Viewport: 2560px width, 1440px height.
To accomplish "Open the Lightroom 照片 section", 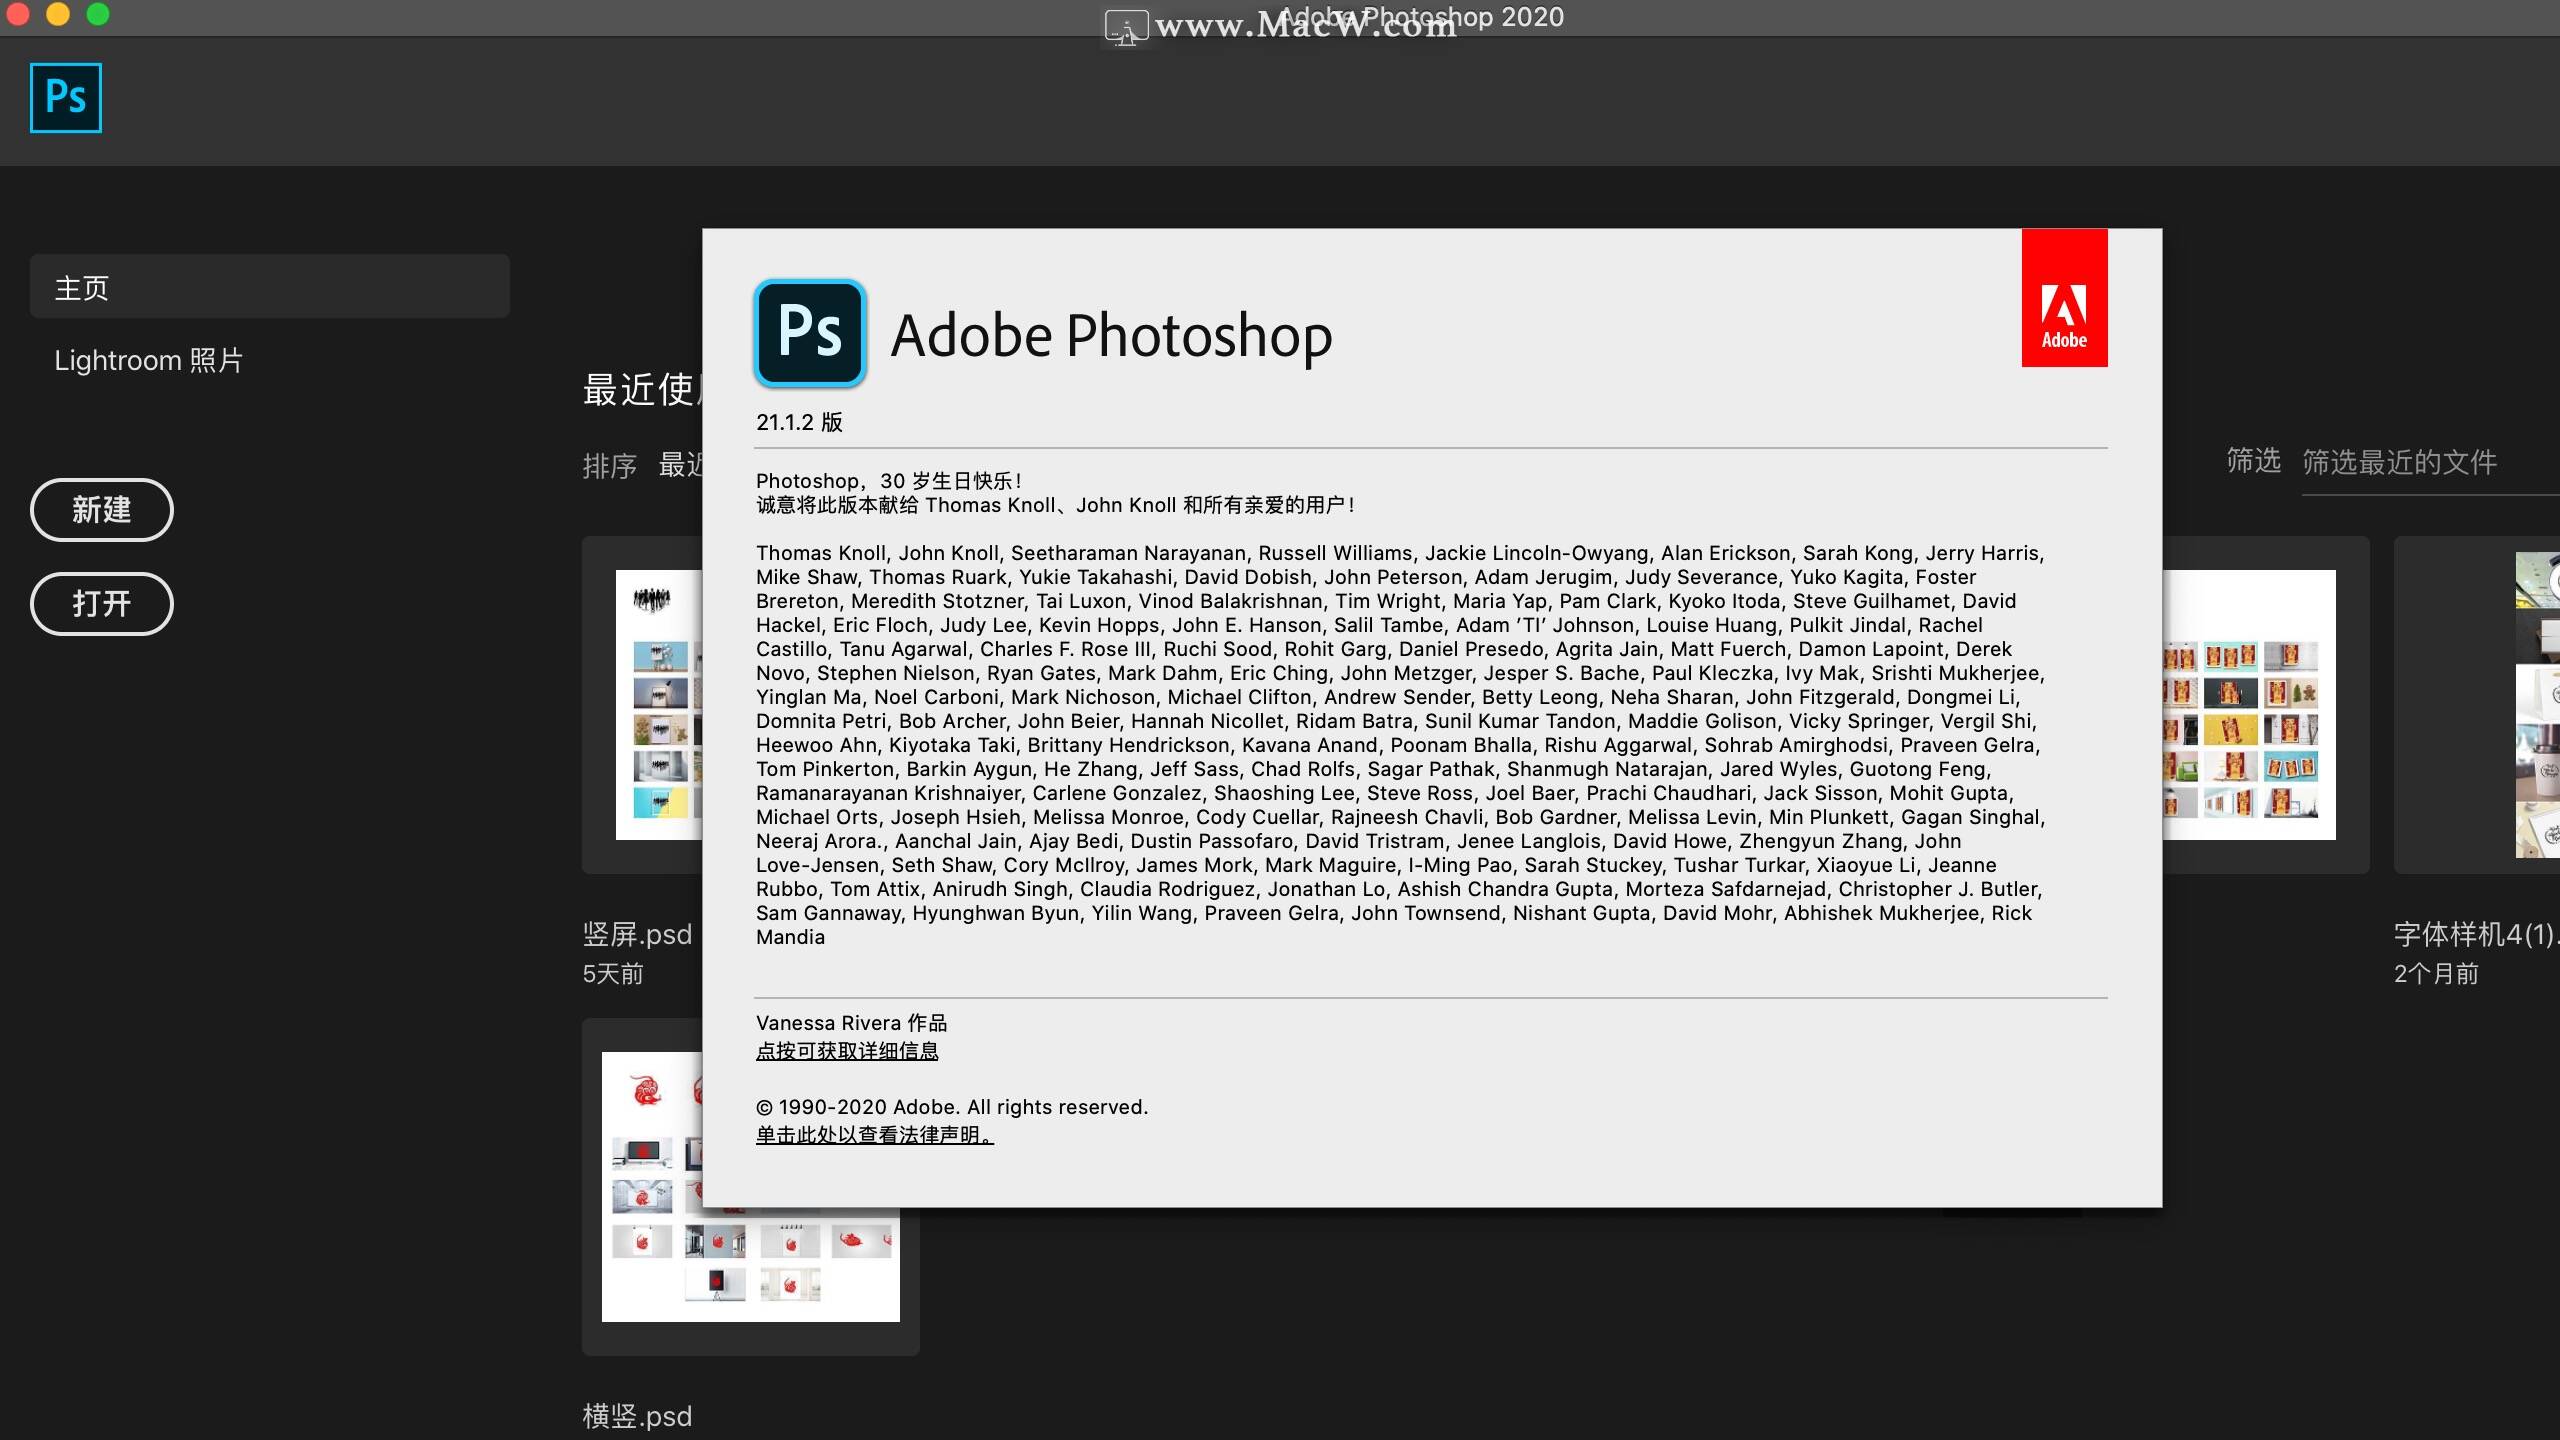I will pos(148,360).
